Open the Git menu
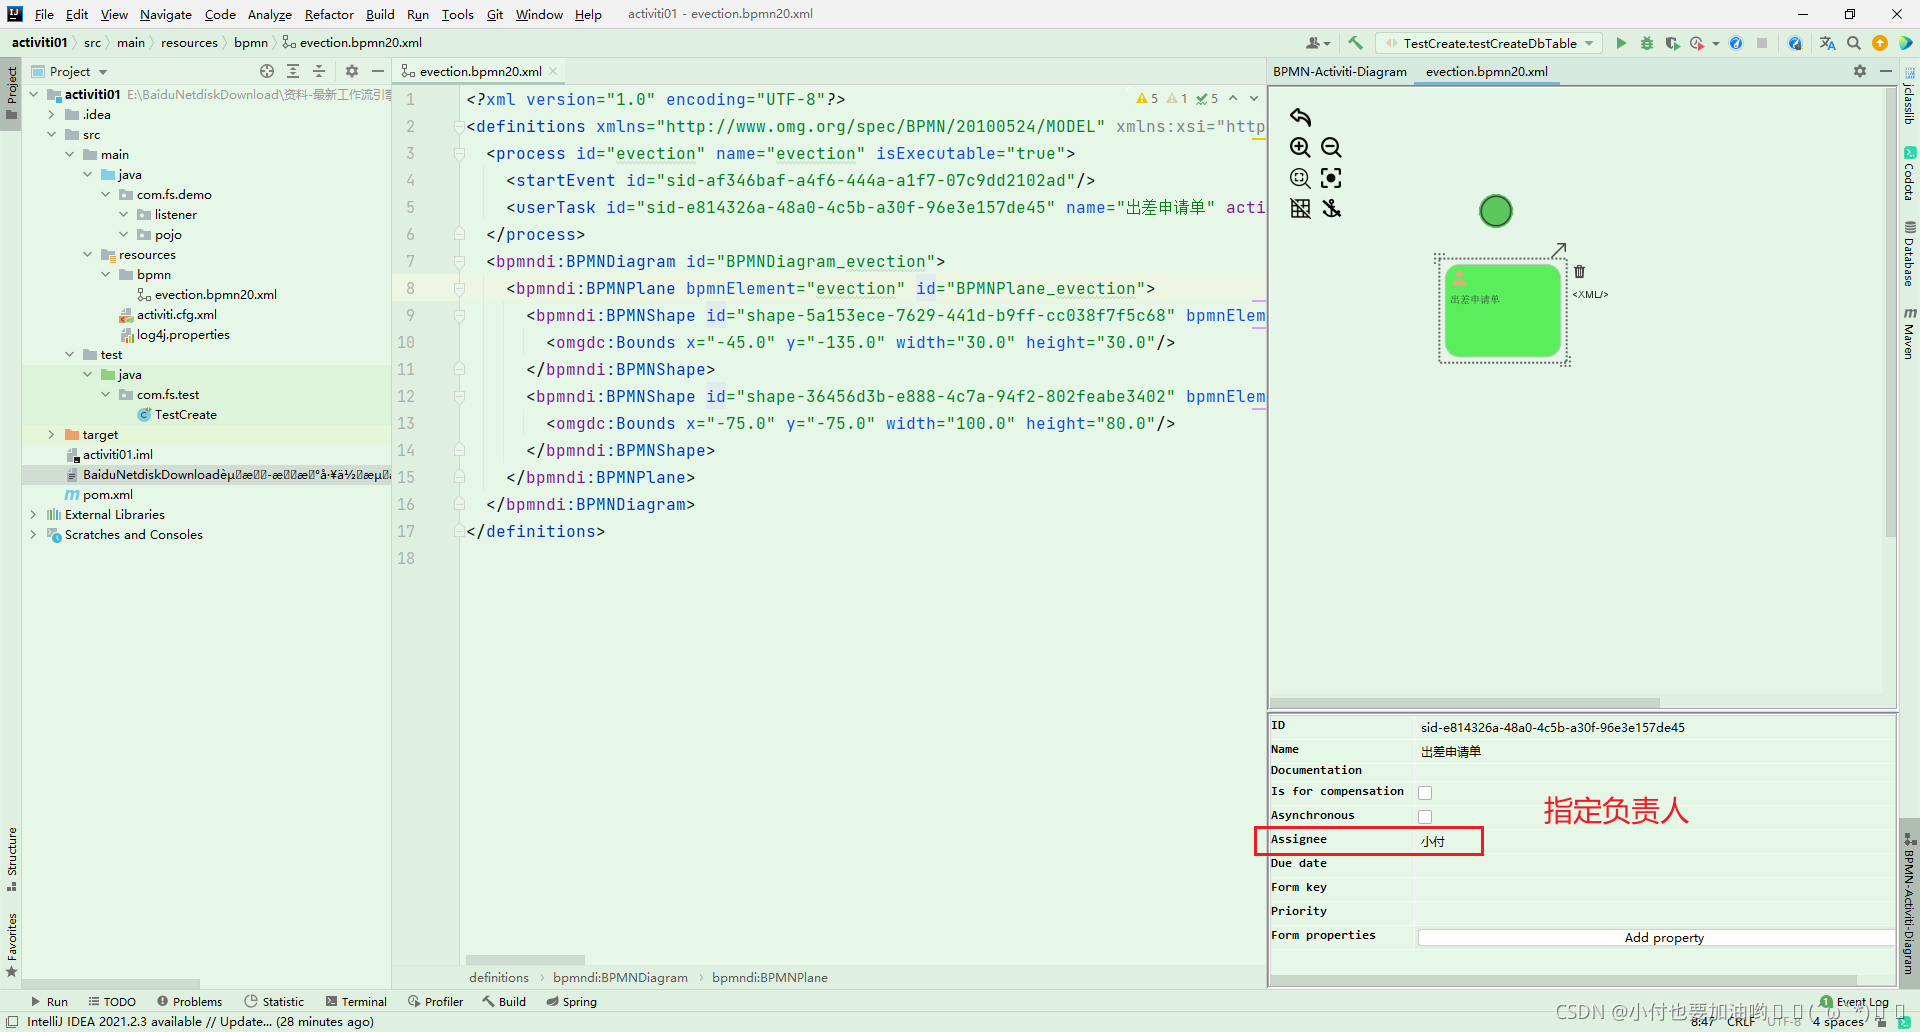Screen dimensions: 1920x1032 pos(495,14)
